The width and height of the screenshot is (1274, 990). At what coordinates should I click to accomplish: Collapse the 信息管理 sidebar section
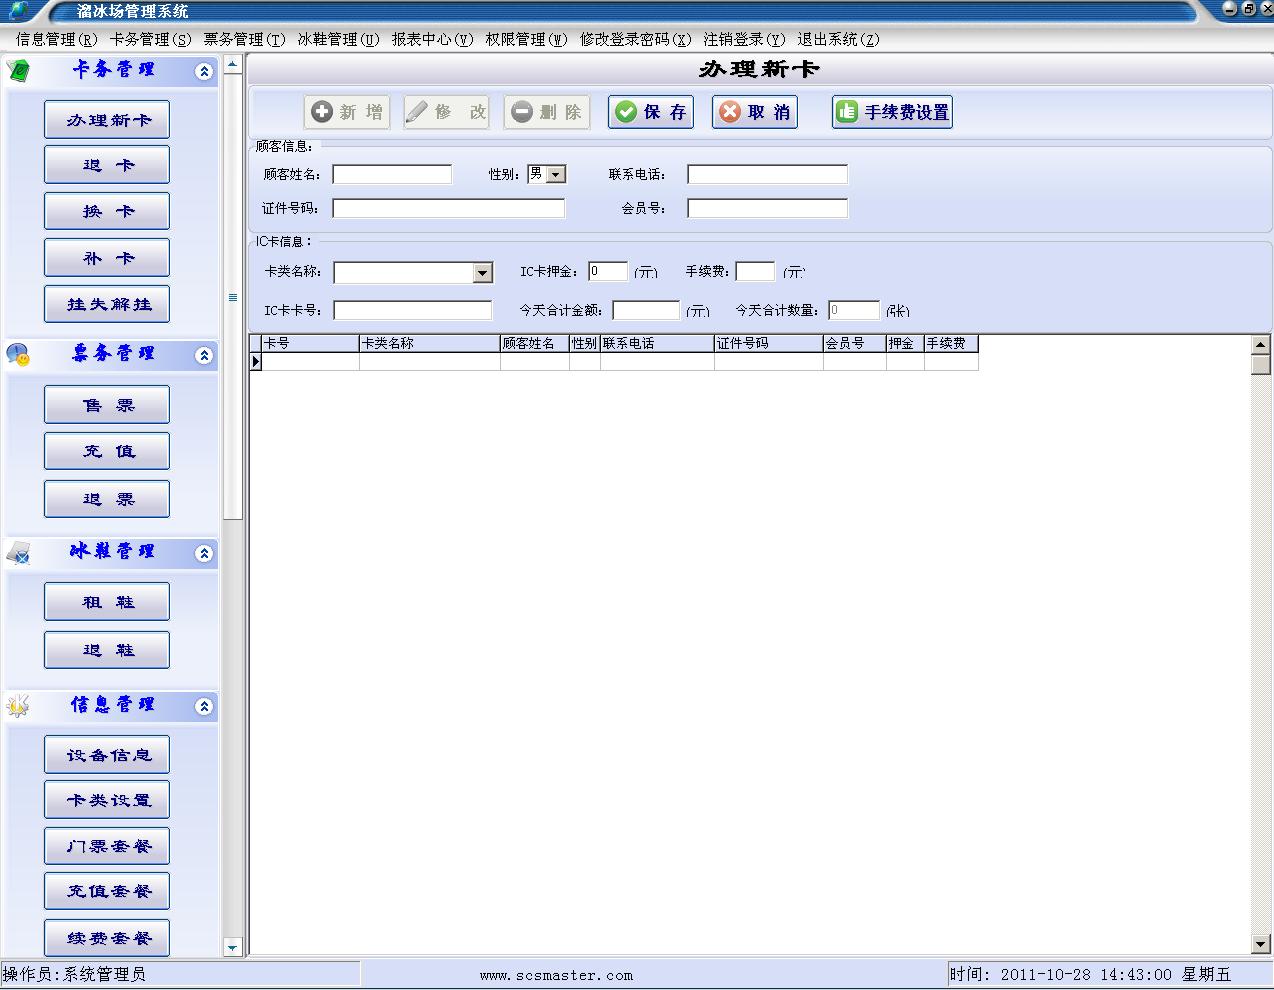point(204,706)
